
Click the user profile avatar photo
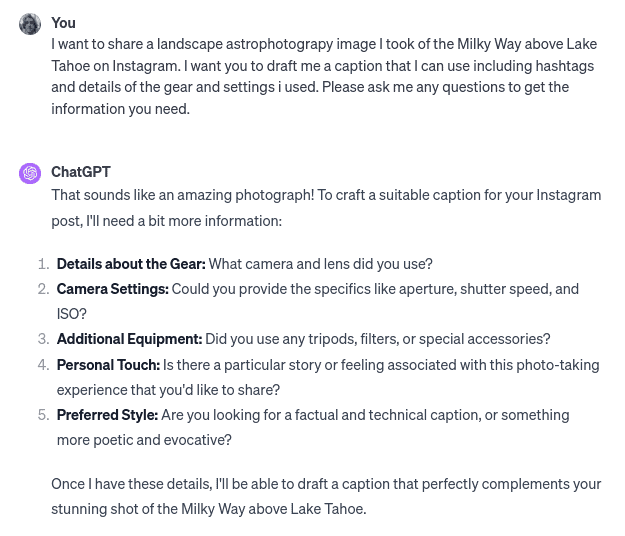(30, 24)
